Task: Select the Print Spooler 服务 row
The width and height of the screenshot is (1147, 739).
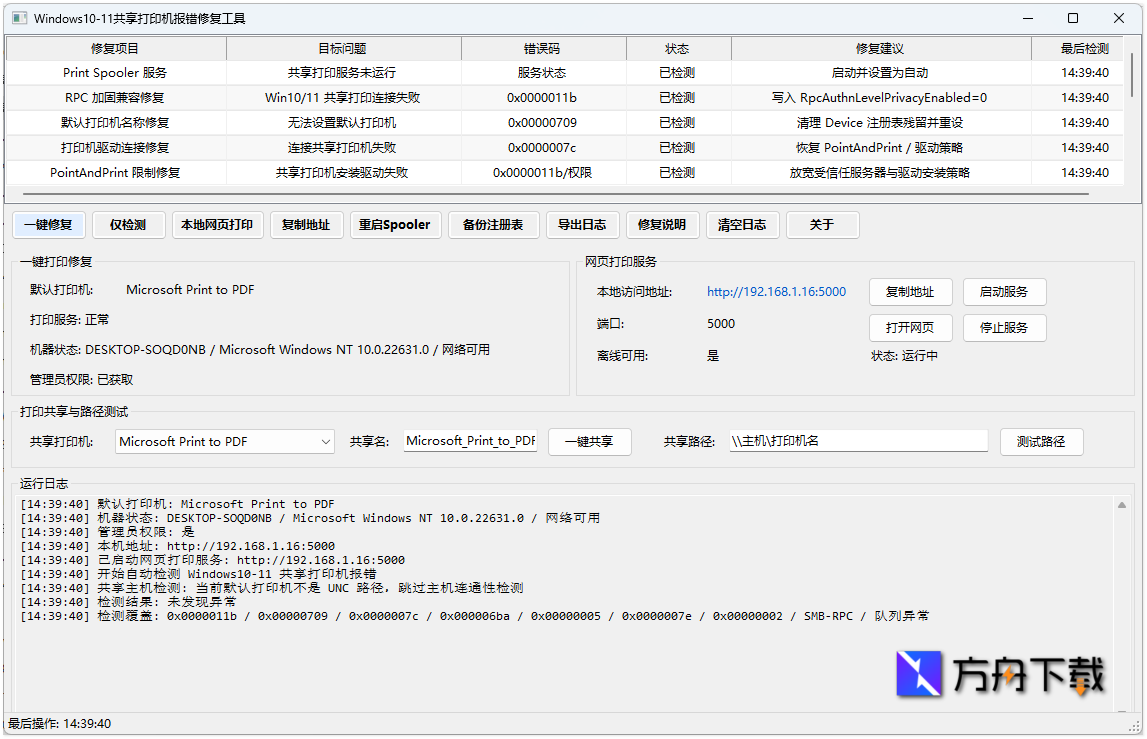Action: coord(564,72)
